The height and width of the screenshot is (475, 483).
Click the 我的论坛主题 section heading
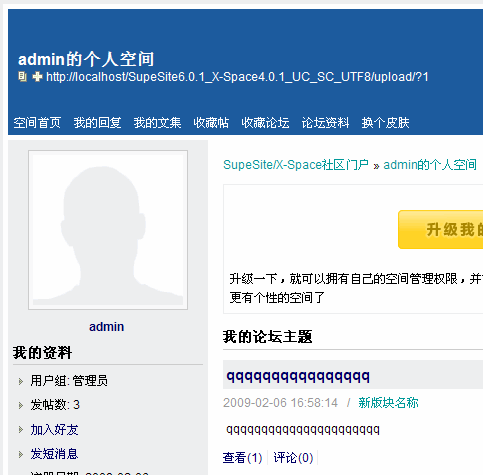pyautogui.click(x=267, y=337)
